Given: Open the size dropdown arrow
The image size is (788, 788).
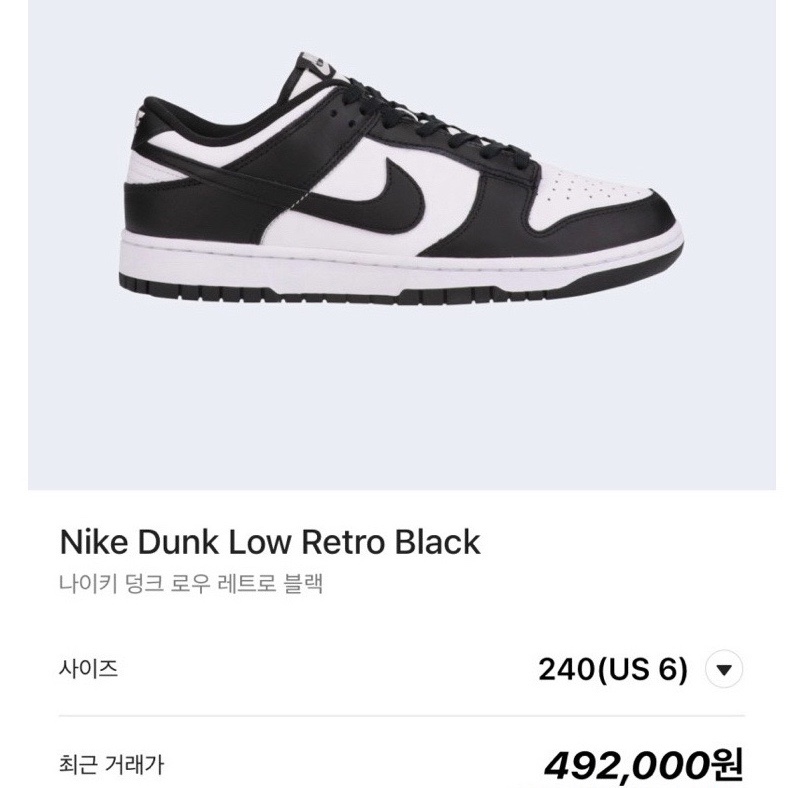Looking at the screenshot, I should point(724,669).
